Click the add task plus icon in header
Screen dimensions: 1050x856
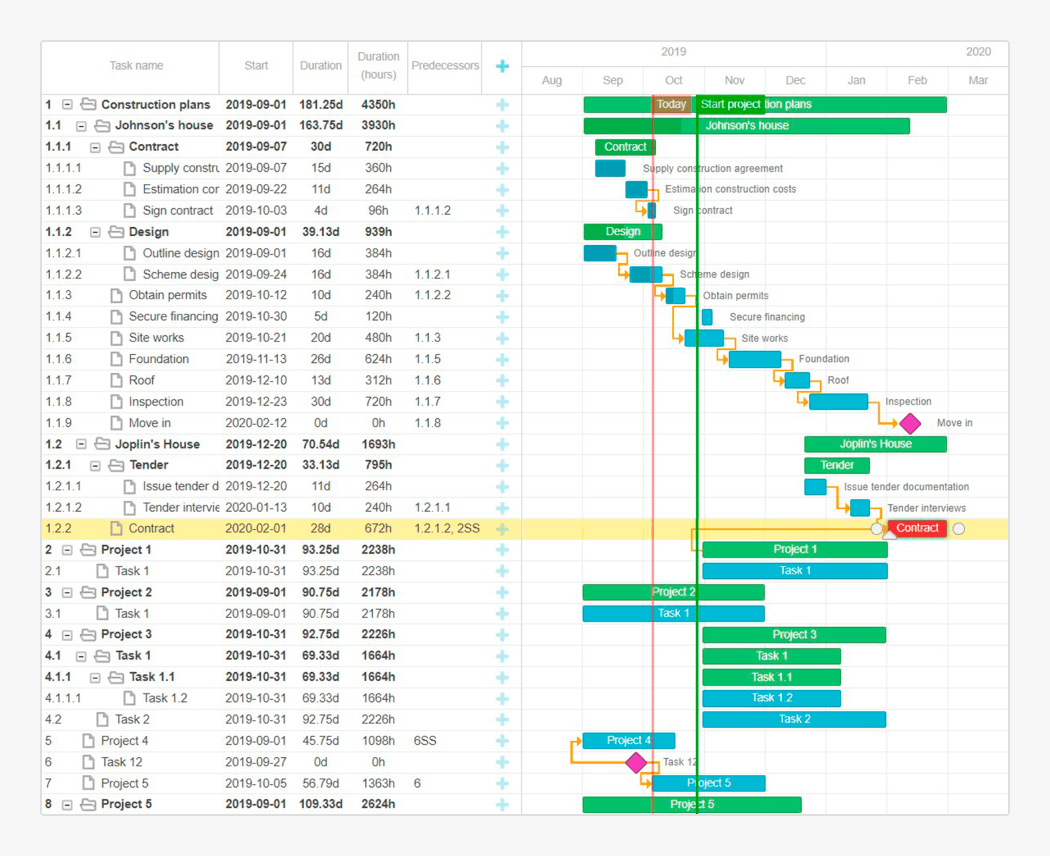click(x=502, y=66)
